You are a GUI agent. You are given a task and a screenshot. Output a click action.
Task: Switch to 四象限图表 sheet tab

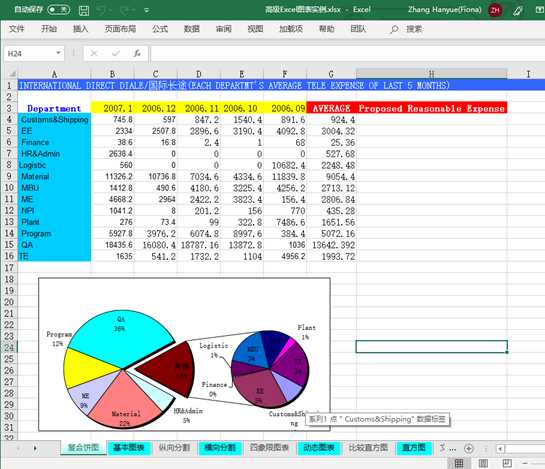tap(269, 447)
